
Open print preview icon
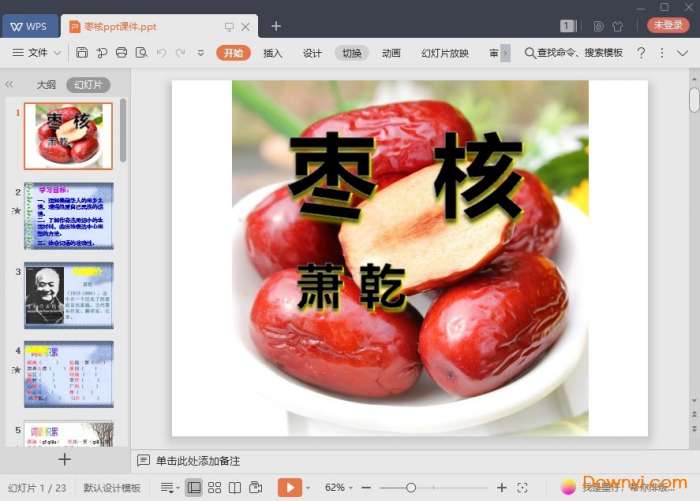coord(142,53)
